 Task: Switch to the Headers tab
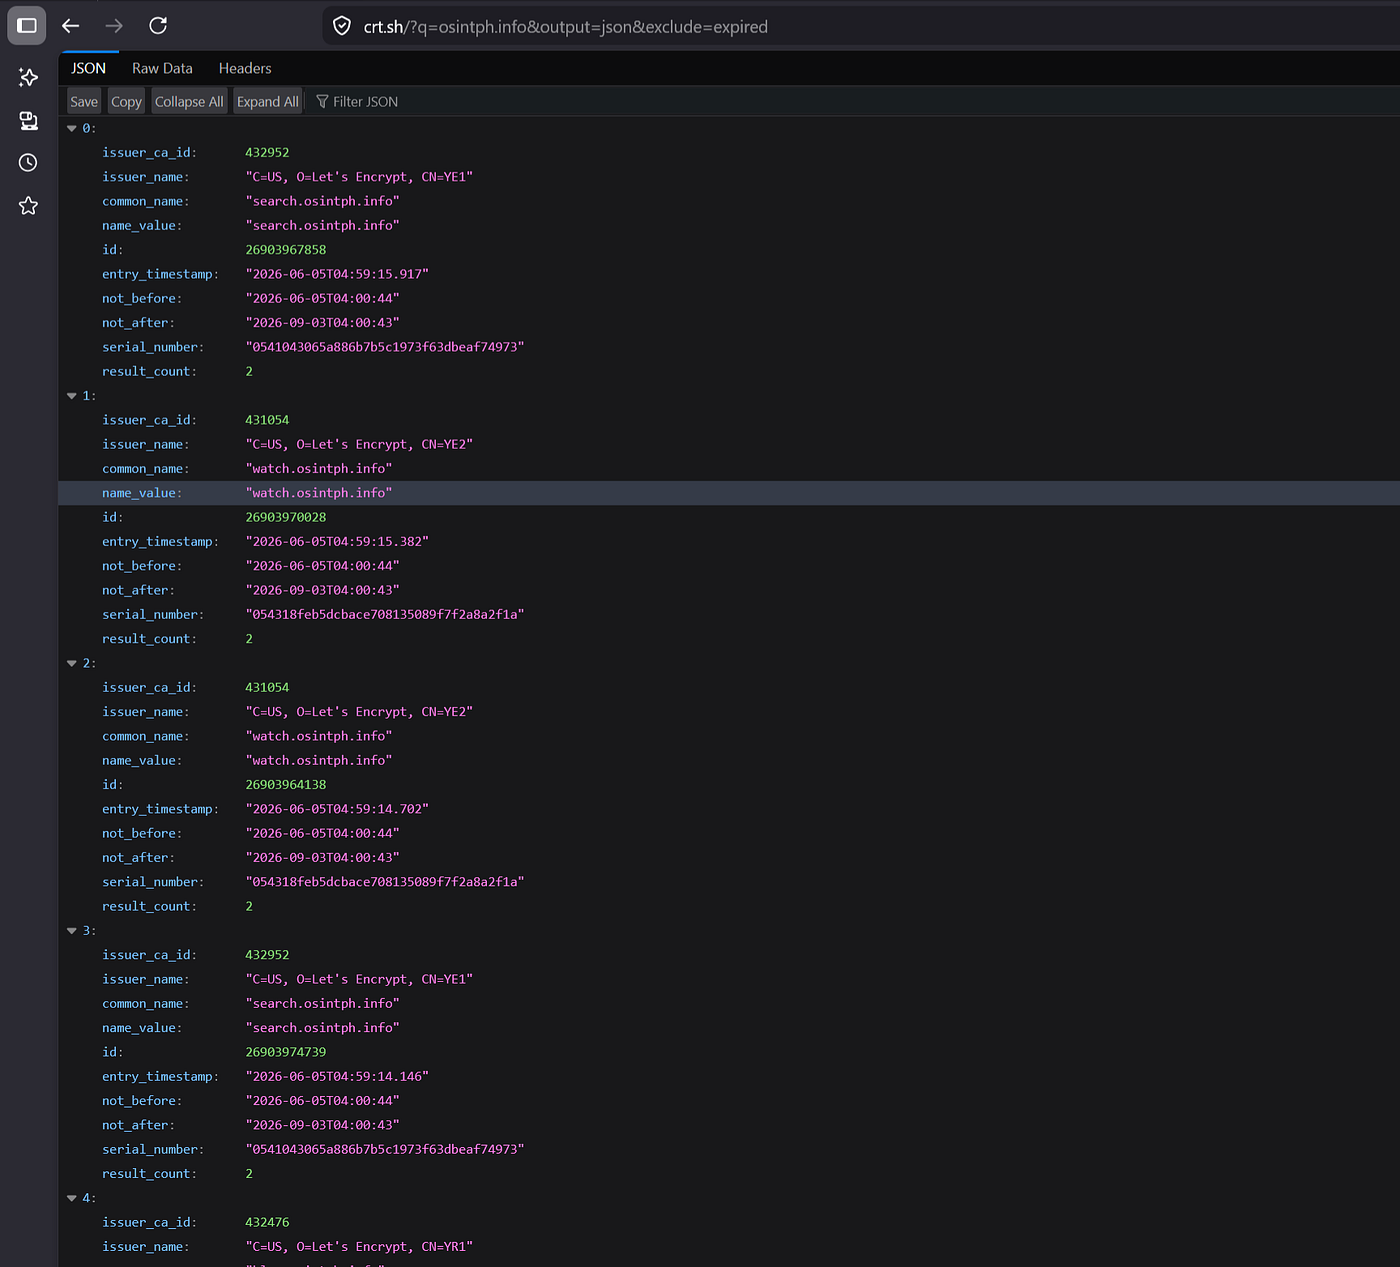(245, 68)
